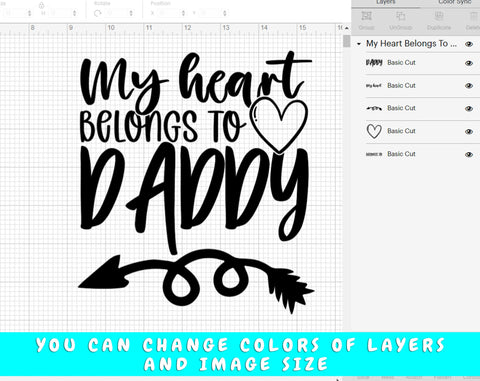Select the DADDY lettering on canvas
This screenshot has width=480, height=381.
point(194,198)
